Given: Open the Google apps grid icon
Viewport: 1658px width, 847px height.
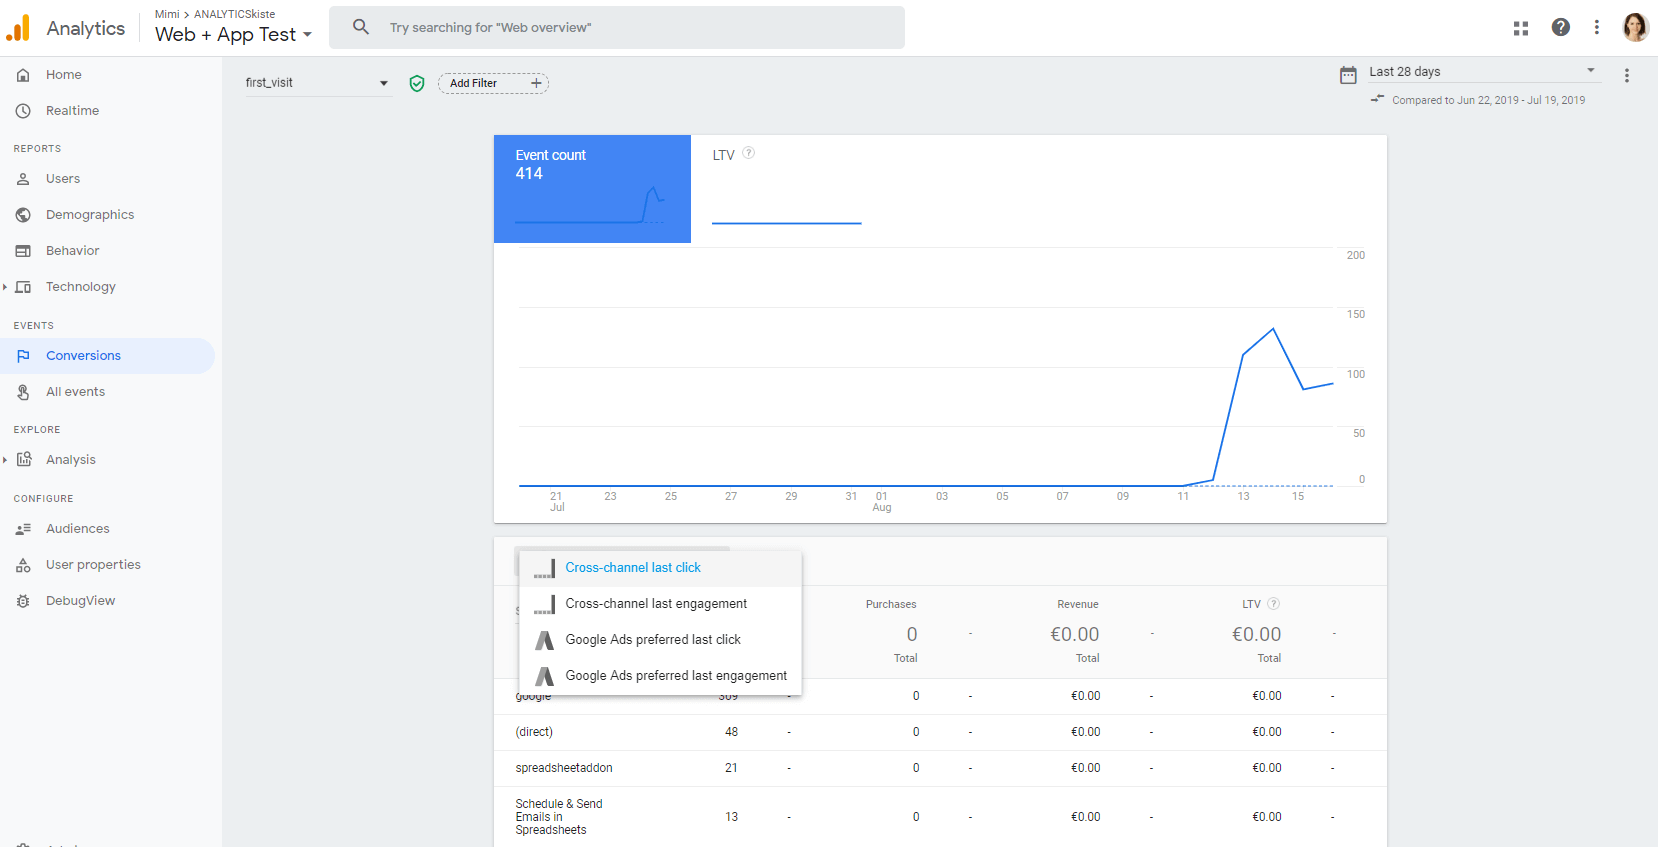Looking at the screenshot, I should point(1521,28).
